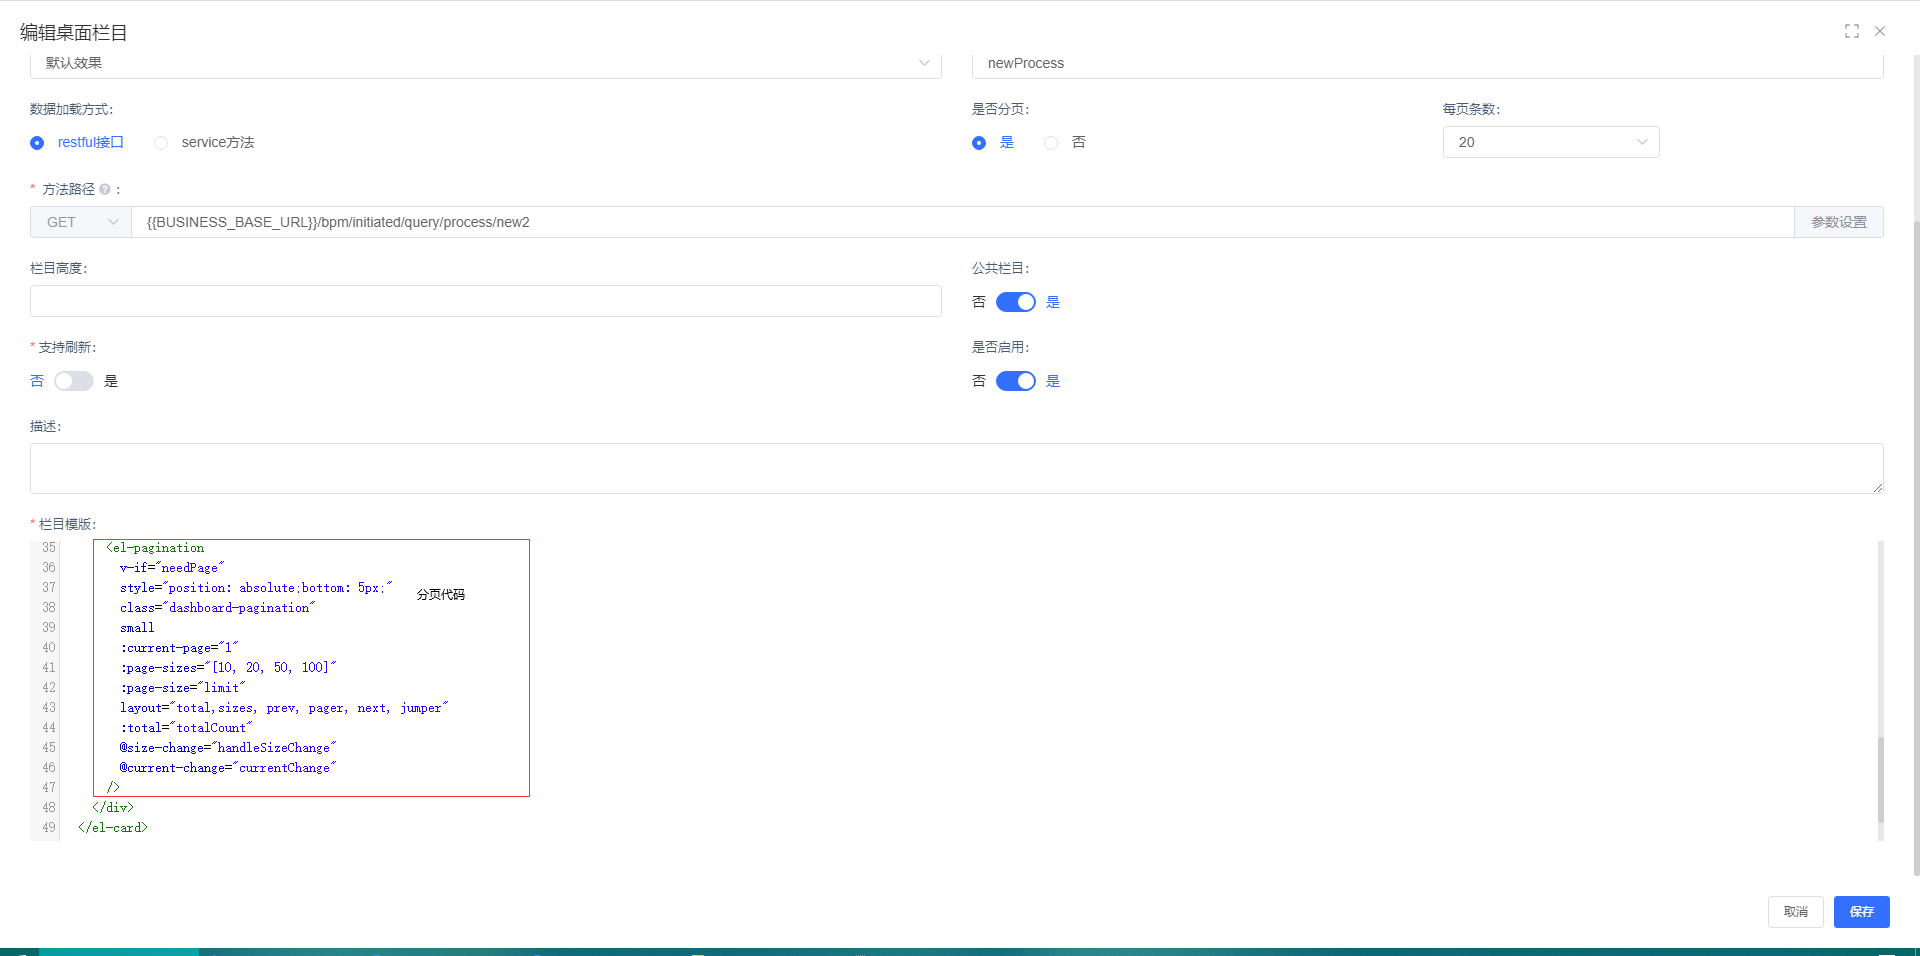This screenshot has width=1920, height=956.
Task: Toggle the 公共栏目 switch
Action: point(1015,302)
